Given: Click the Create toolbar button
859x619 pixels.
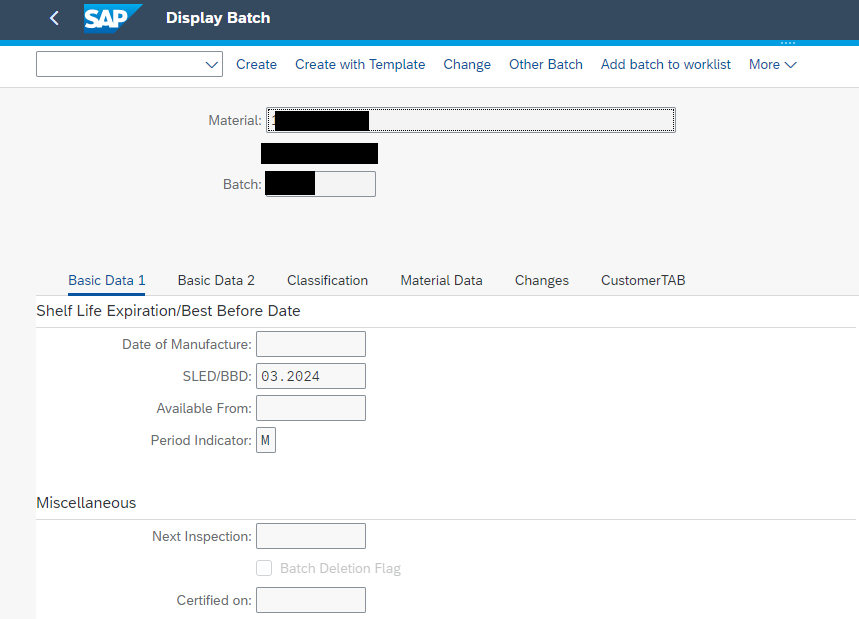Looking at the screenshot, I should (256, 64).
